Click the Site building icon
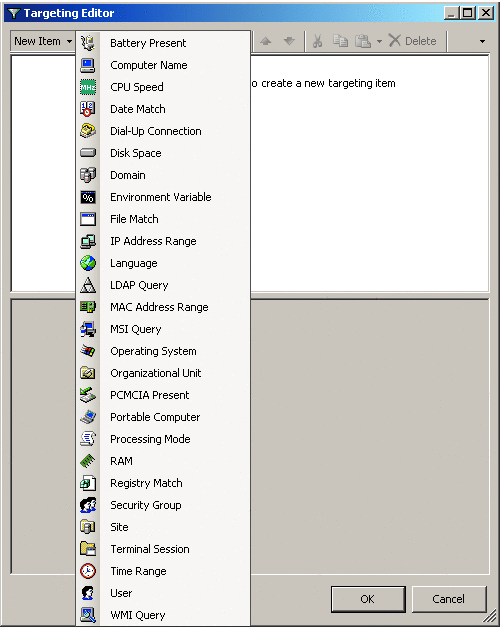 88,527
